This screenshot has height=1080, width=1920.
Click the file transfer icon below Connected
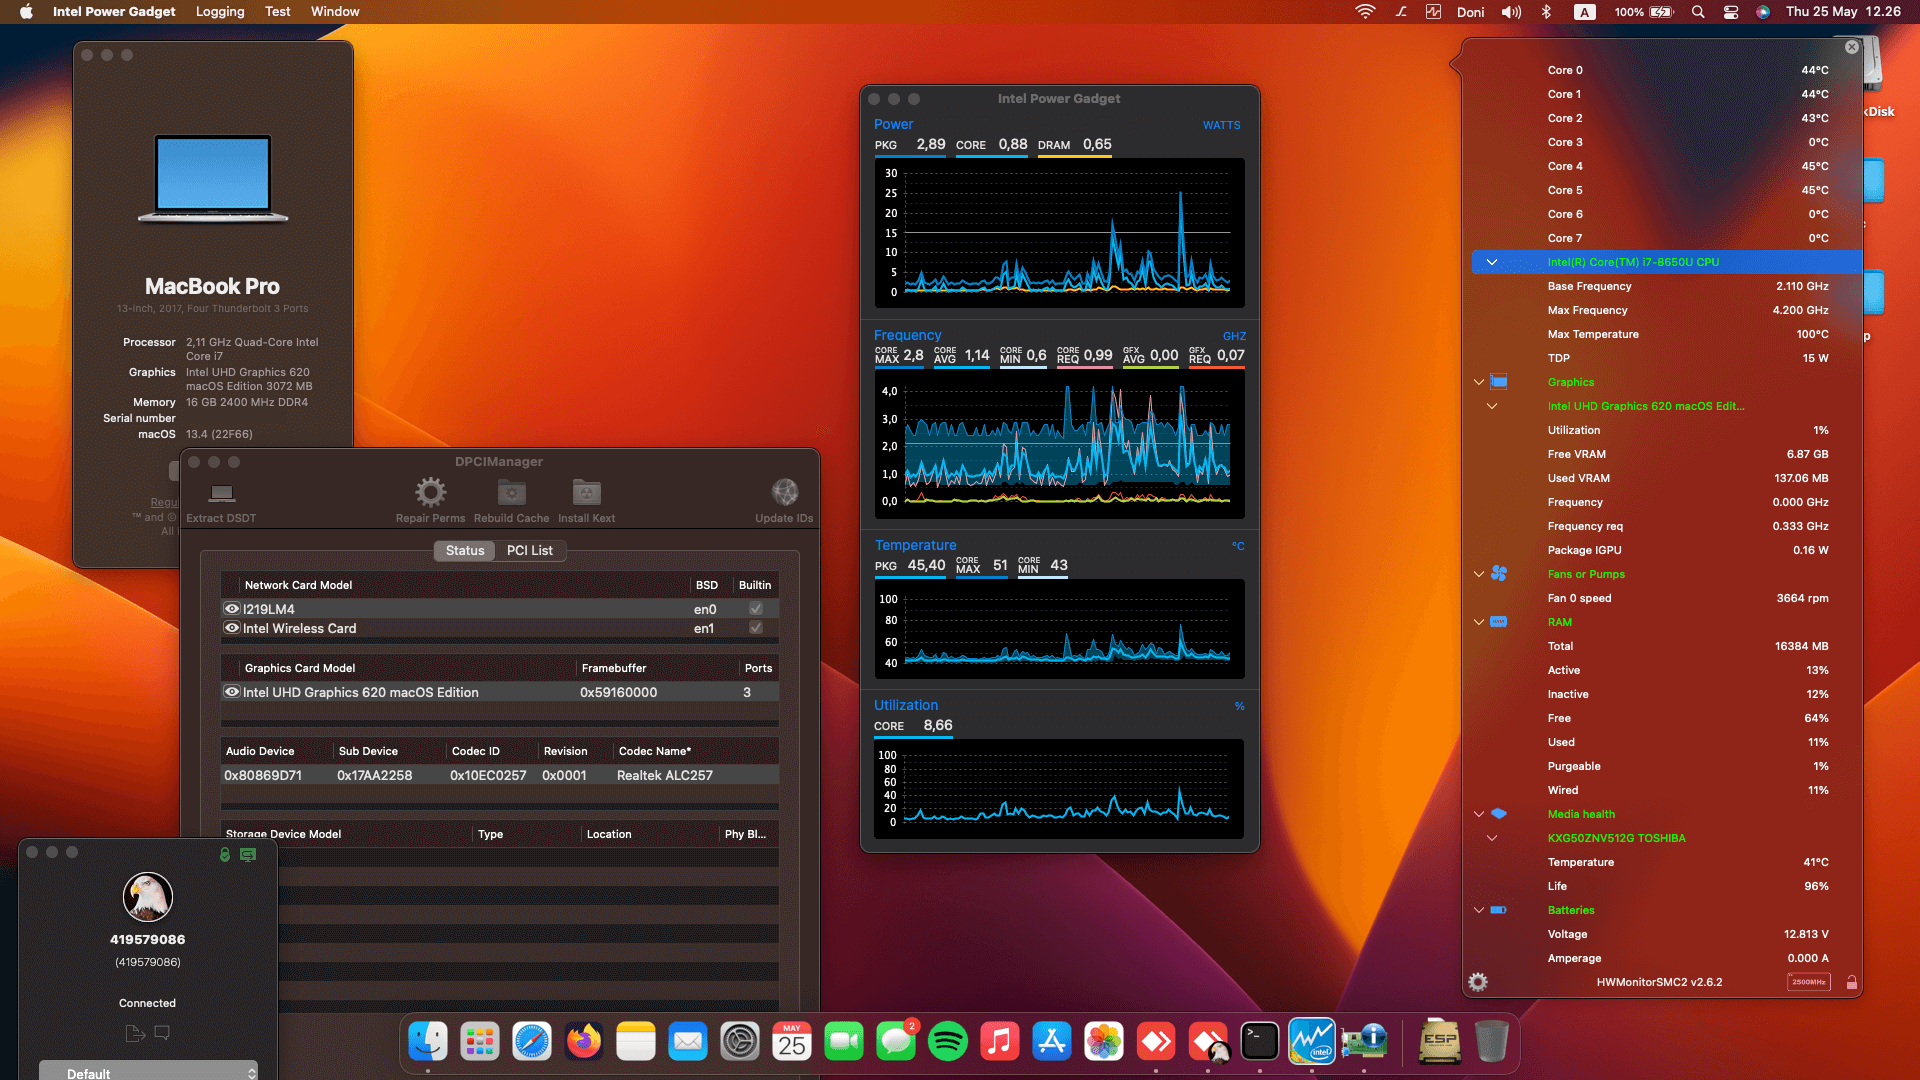point(135,1033)
